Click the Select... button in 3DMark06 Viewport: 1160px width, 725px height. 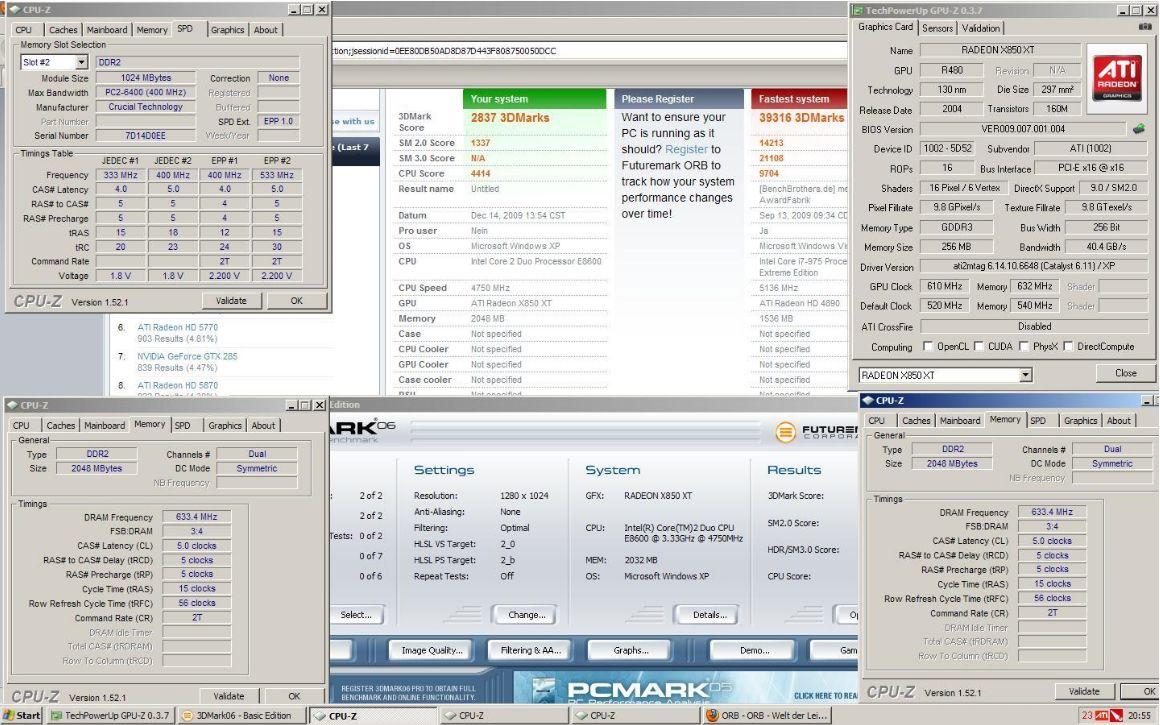coord(356,615)
